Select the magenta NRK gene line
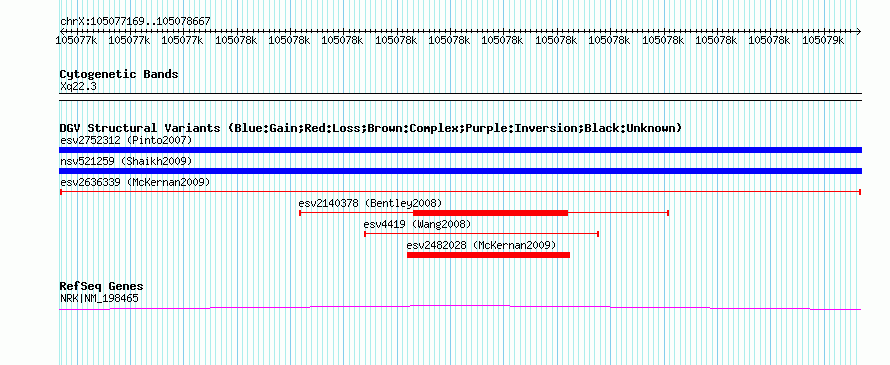The image size is (890, 365). [460, 307]
